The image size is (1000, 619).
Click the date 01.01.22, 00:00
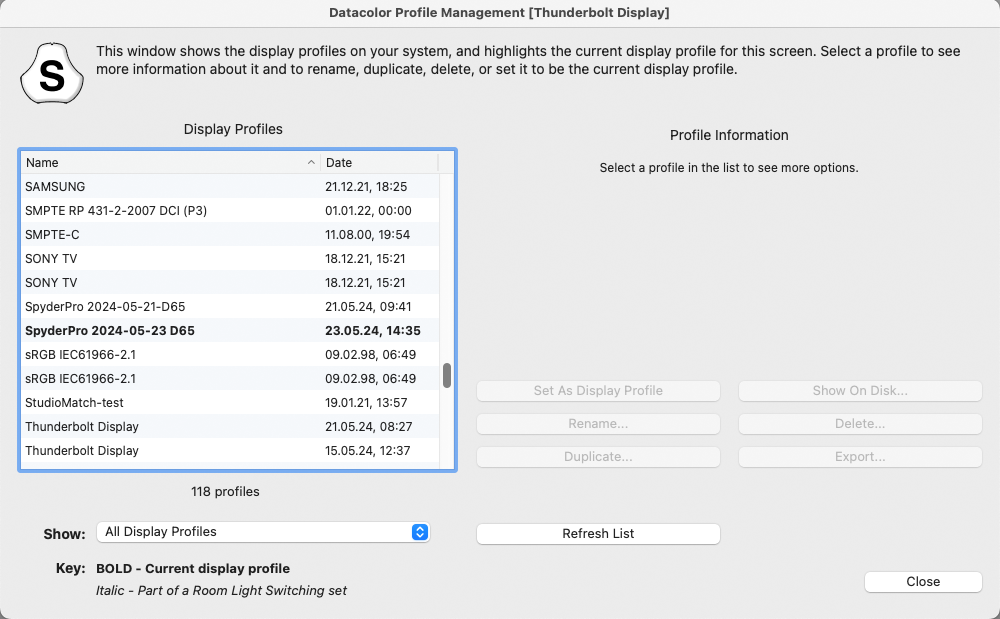368,210
